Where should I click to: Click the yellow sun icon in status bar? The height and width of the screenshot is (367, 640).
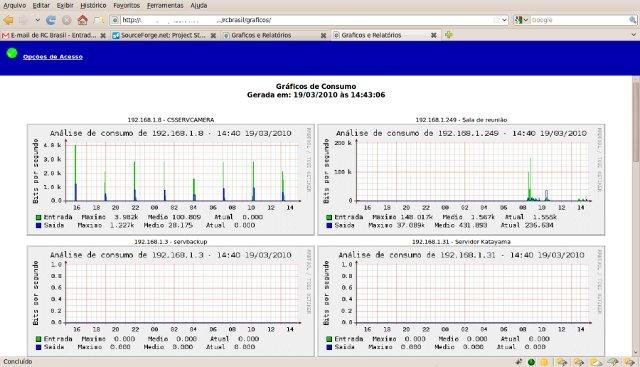click(x=544, y=362)
